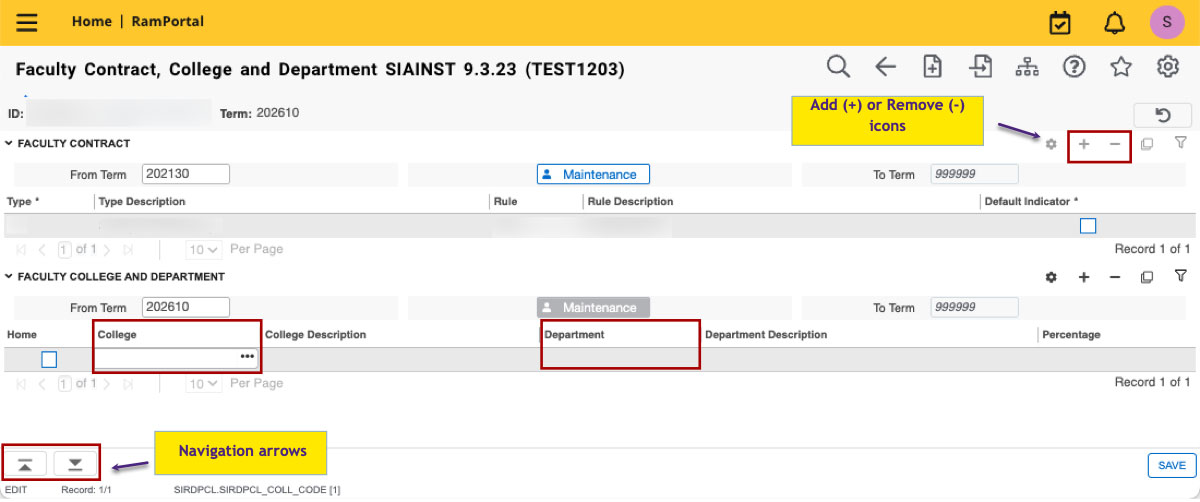Open Per Page dropdown in College and Department
This screenshot has height=502, width=1200.
pyautogui.click(x=204, y=383)
